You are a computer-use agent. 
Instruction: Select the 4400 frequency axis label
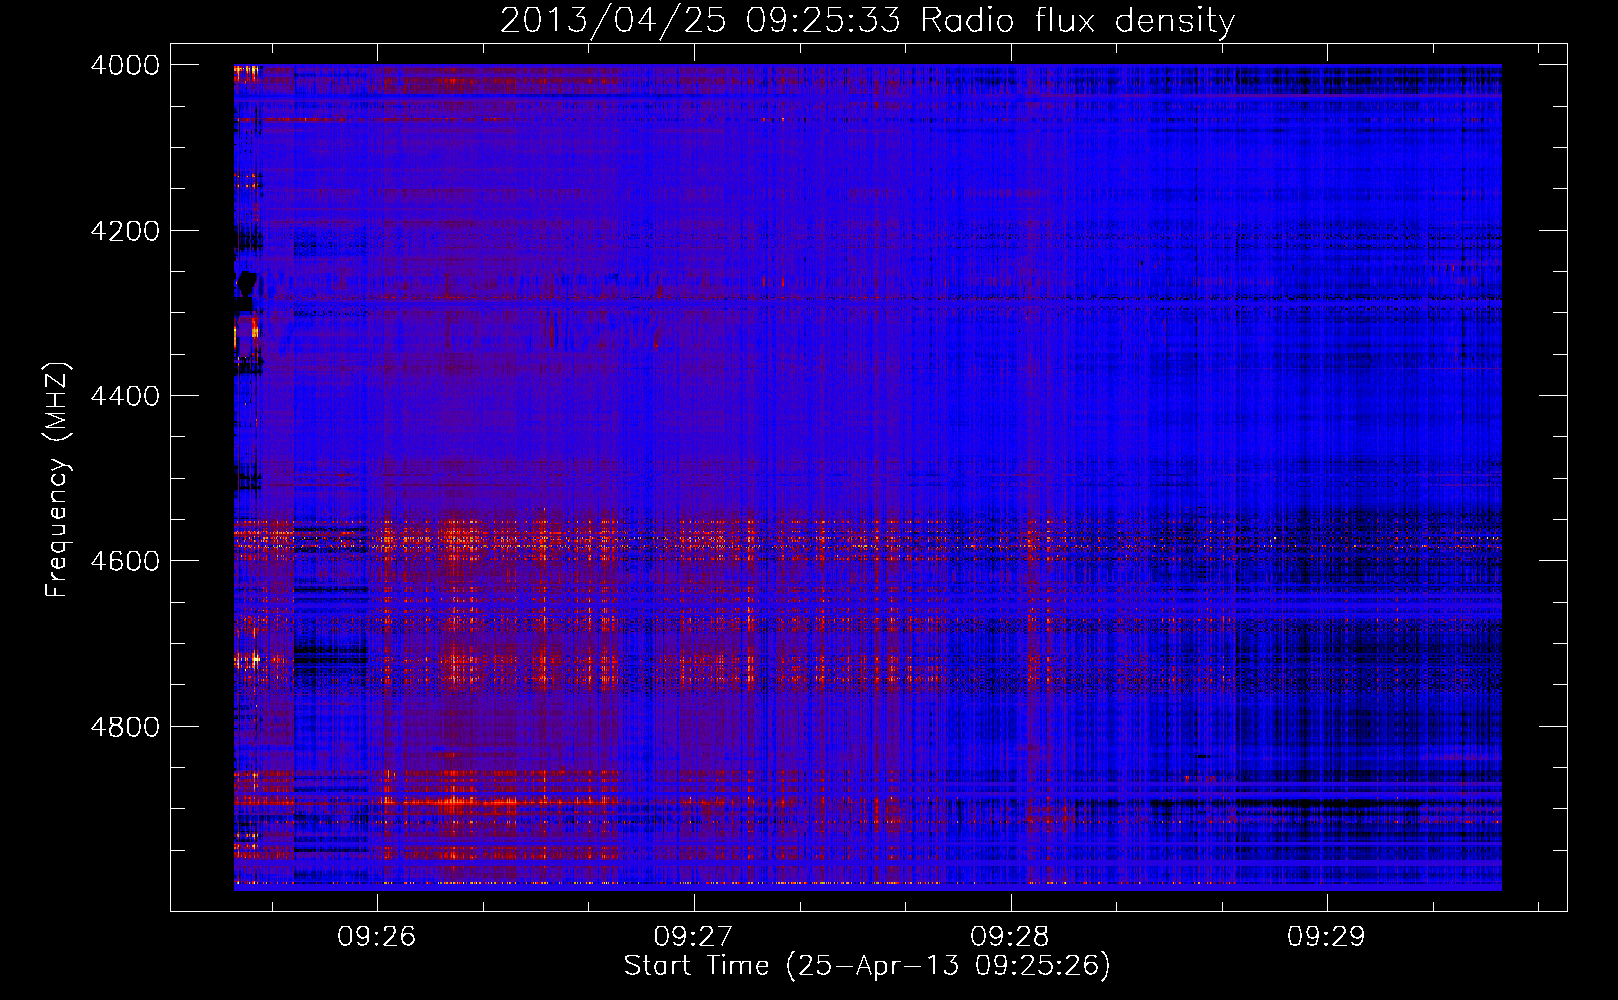125,396
